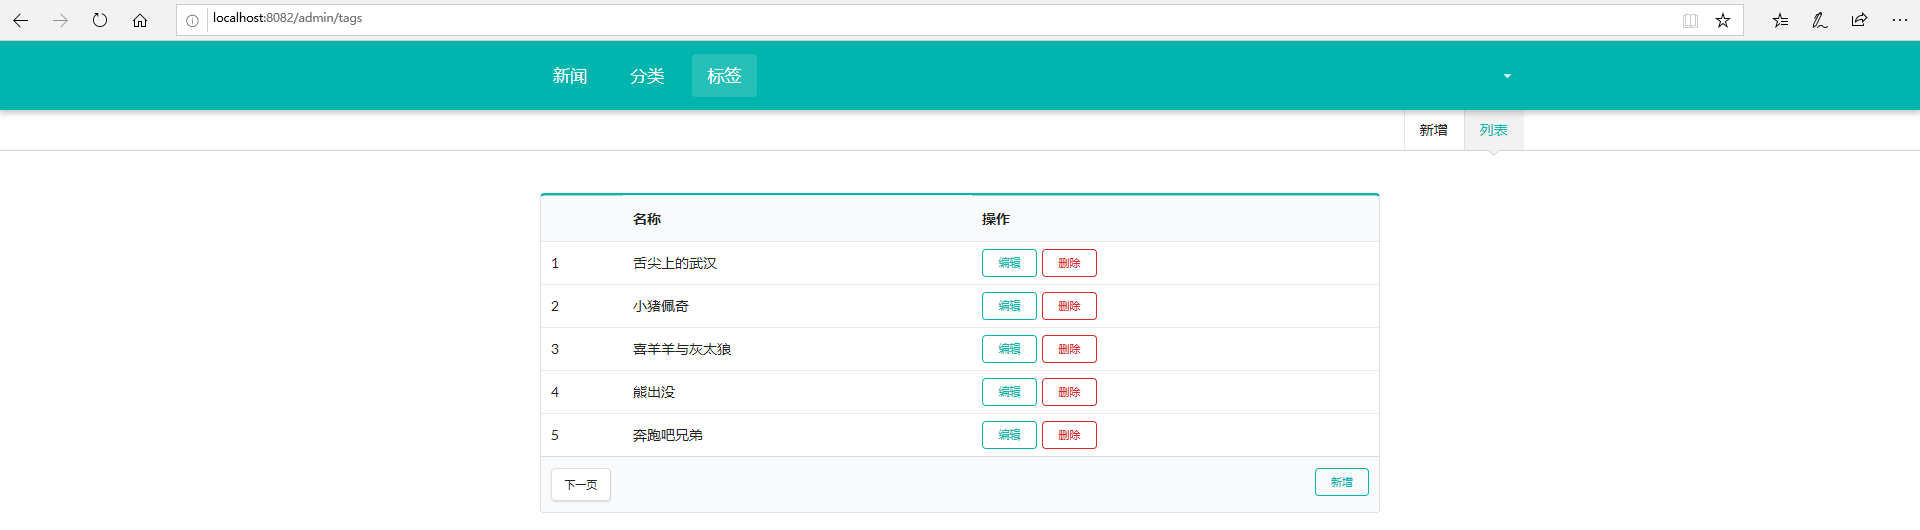The image size is (1920, 530).
Task: Edit the 舌尖上的武汉 tag
Action: (x=1009, y=263)
